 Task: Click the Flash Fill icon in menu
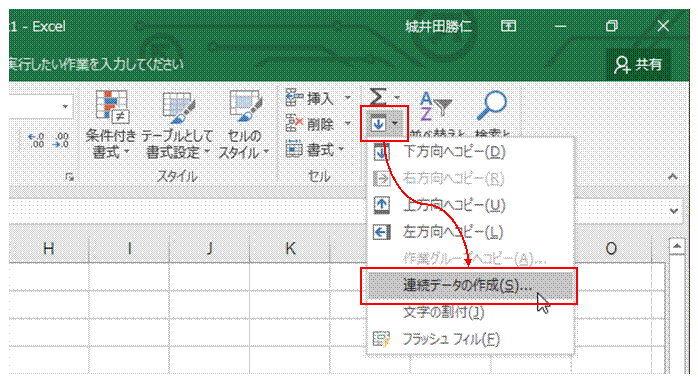point(381,340)
